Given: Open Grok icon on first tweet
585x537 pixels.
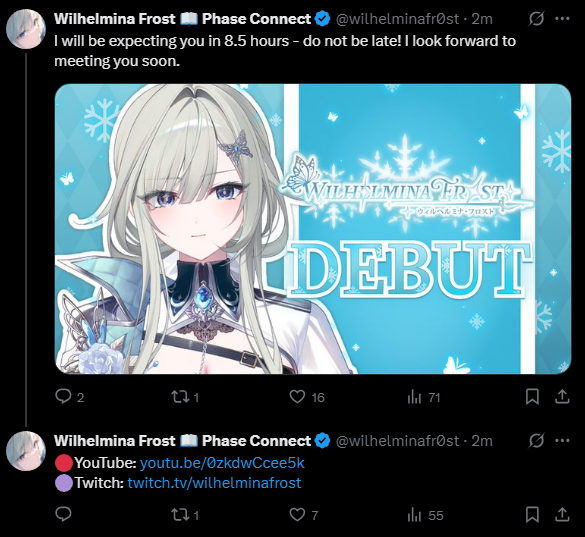Looking at the screenshot, I should click(536, 19).
